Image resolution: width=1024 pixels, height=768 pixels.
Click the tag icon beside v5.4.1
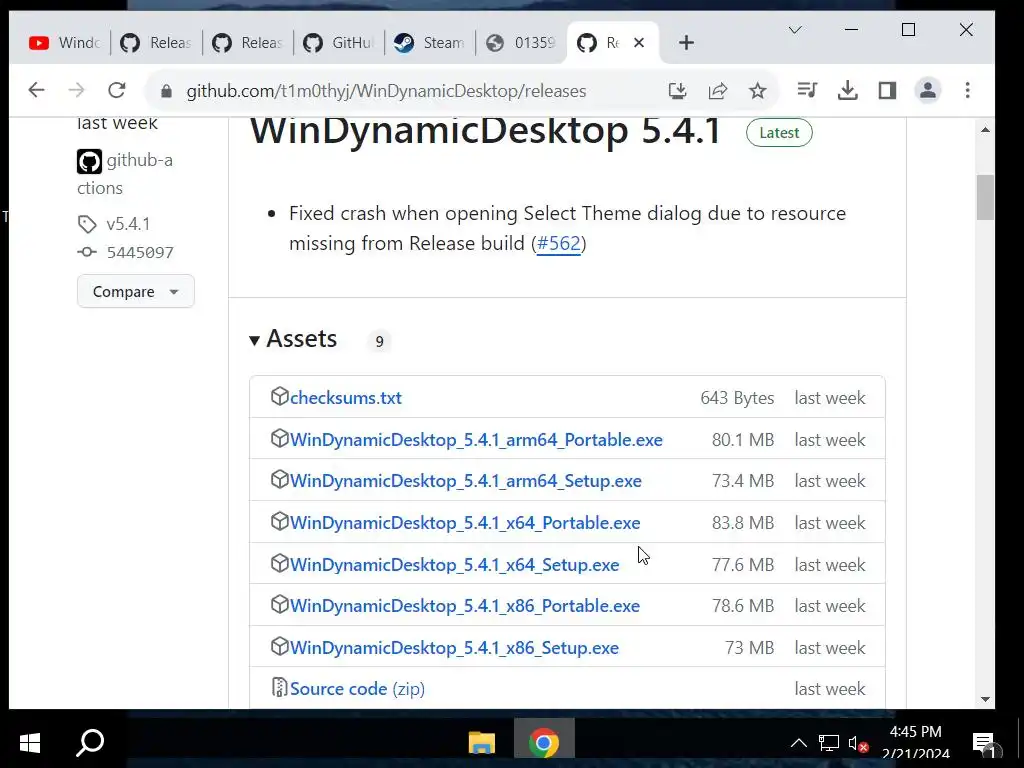coord(87,224)
